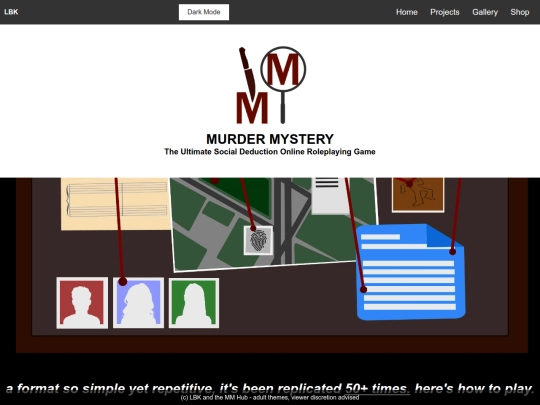Click the LBK copyright footer text
Viewport: 540px width, 405px height.
point(270,398)
